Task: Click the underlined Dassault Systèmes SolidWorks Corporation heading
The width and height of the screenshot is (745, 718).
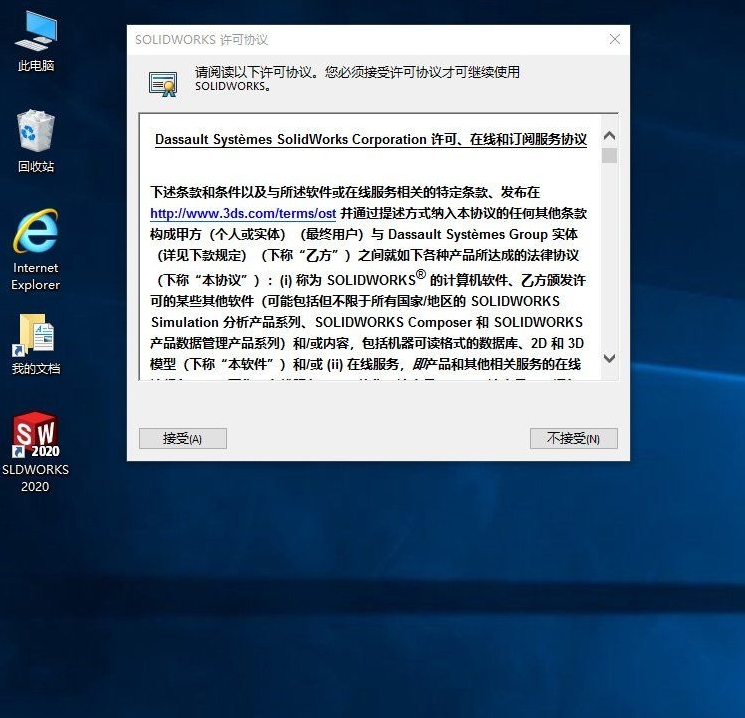Action: [x=371, y=140]
